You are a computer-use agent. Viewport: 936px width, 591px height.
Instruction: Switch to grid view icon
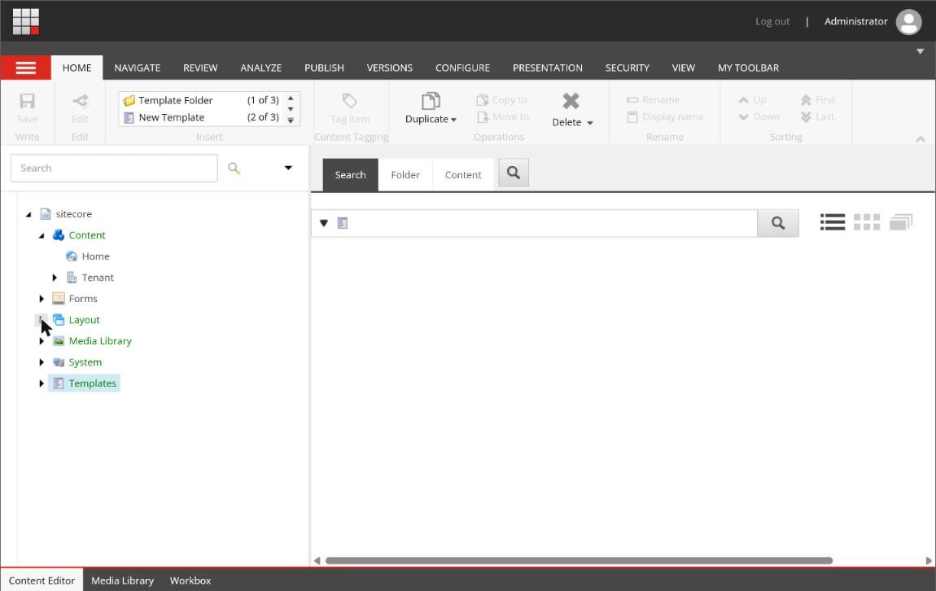pos(867,222)
